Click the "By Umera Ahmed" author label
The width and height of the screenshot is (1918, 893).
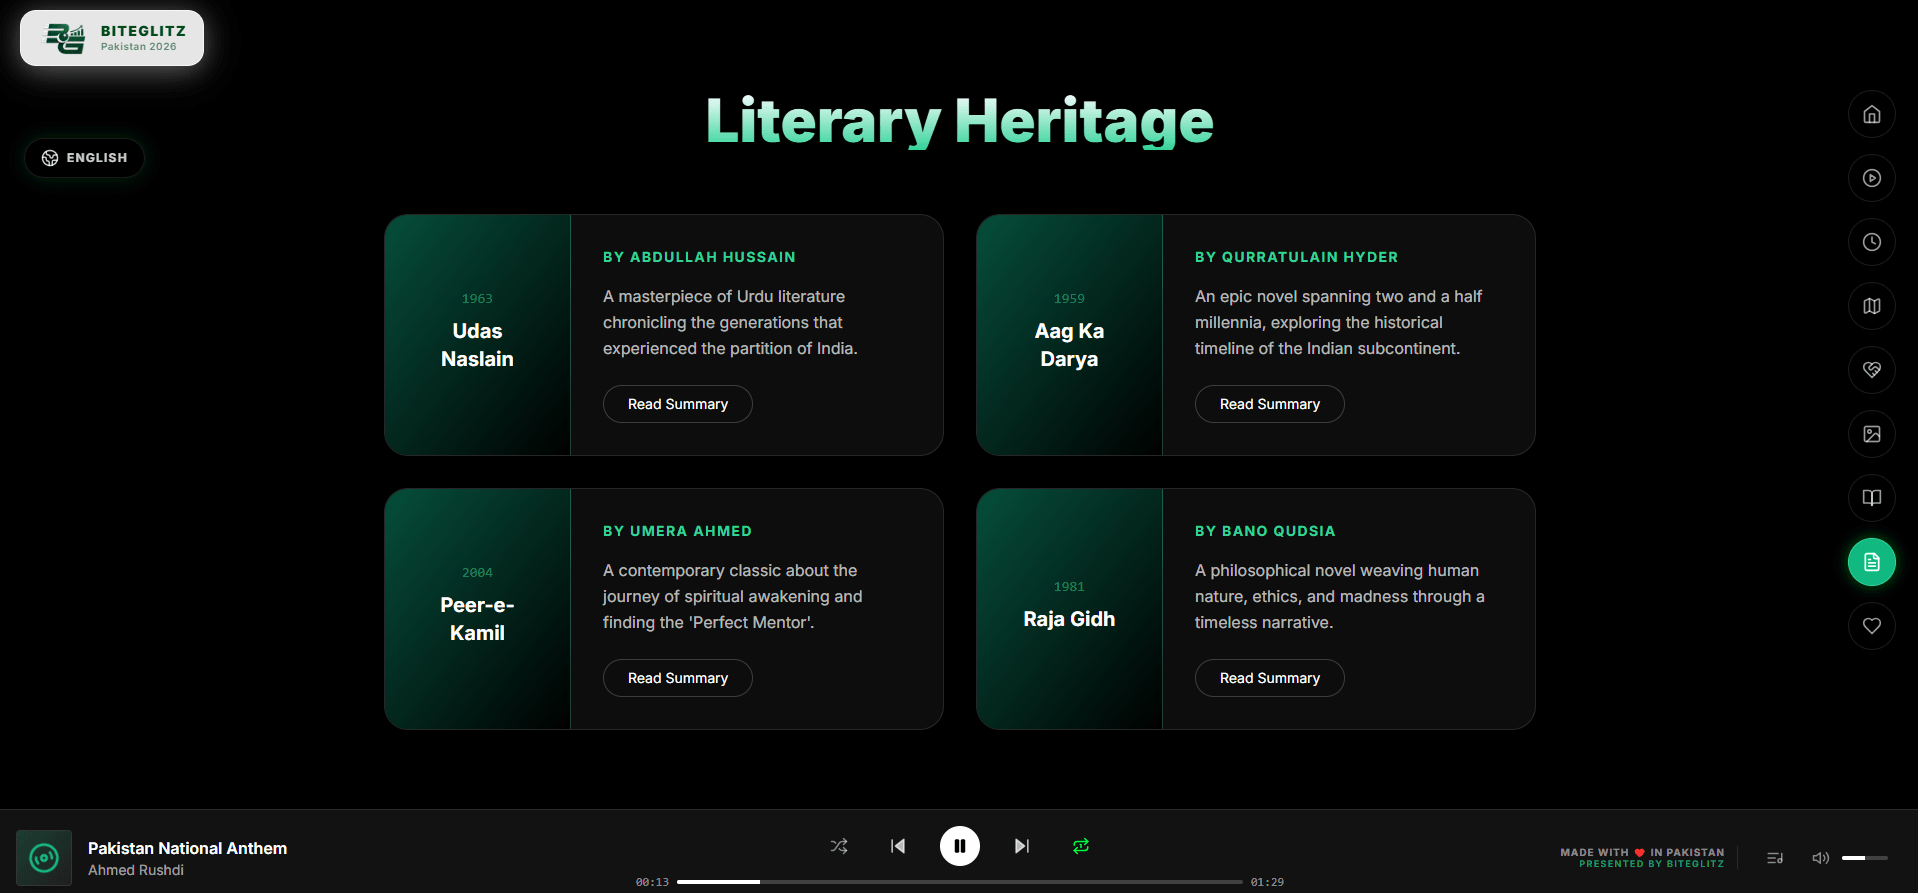tap(677, 531)
